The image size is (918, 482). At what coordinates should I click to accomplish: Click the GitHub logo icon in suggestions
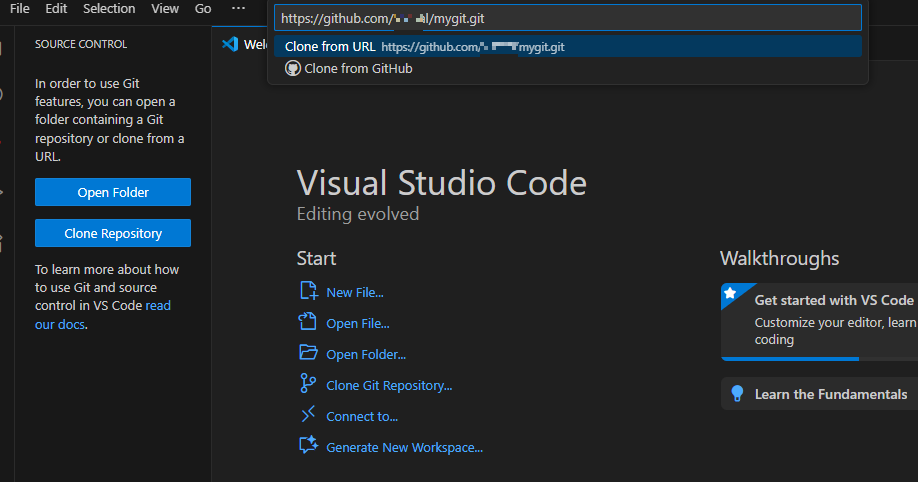pos(293,69)
